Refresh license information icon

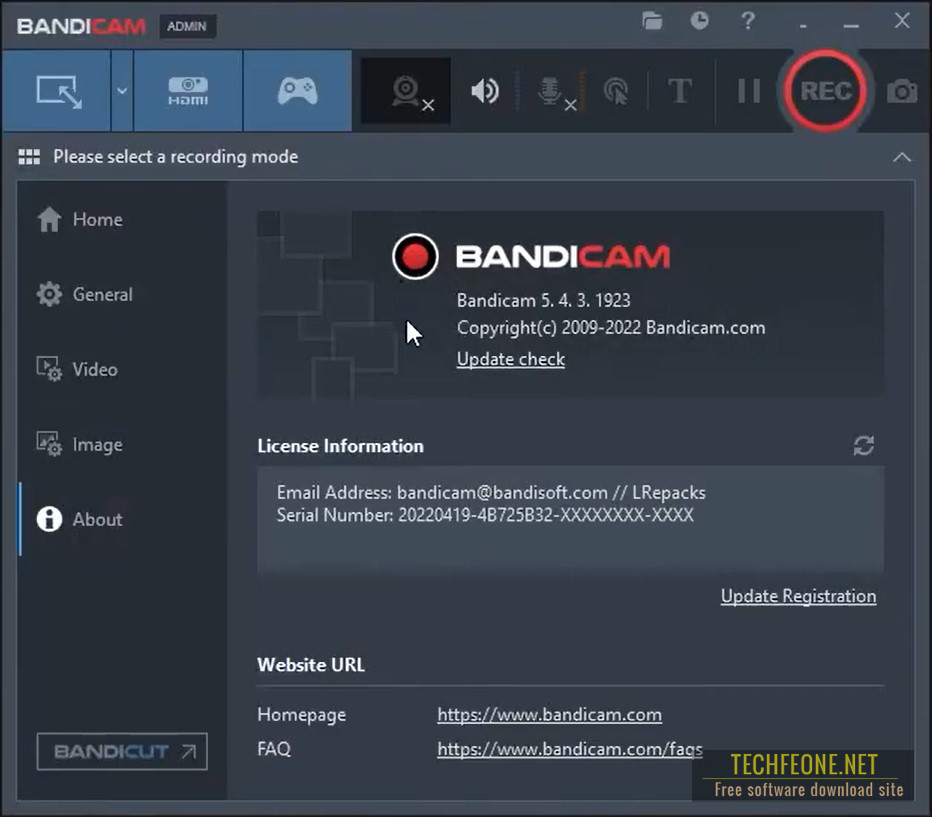pos(864,446)
